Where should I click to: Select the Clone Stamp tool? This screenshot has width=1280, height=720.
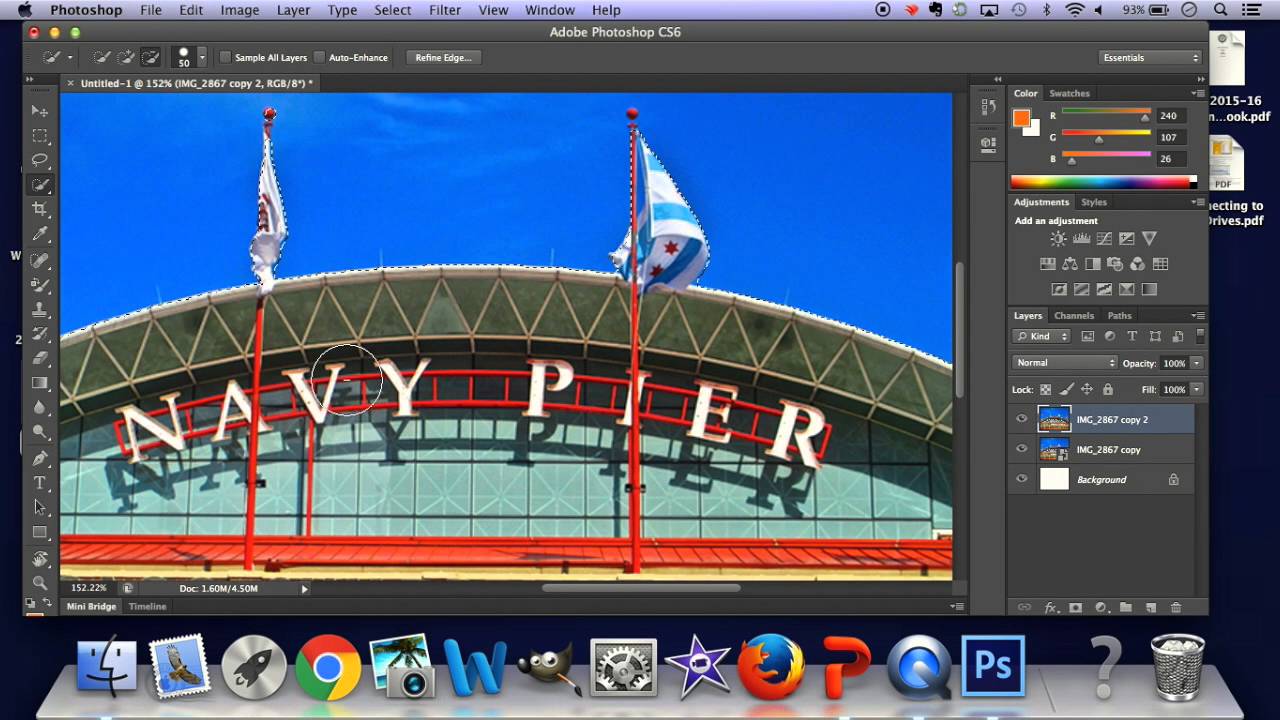40,309
